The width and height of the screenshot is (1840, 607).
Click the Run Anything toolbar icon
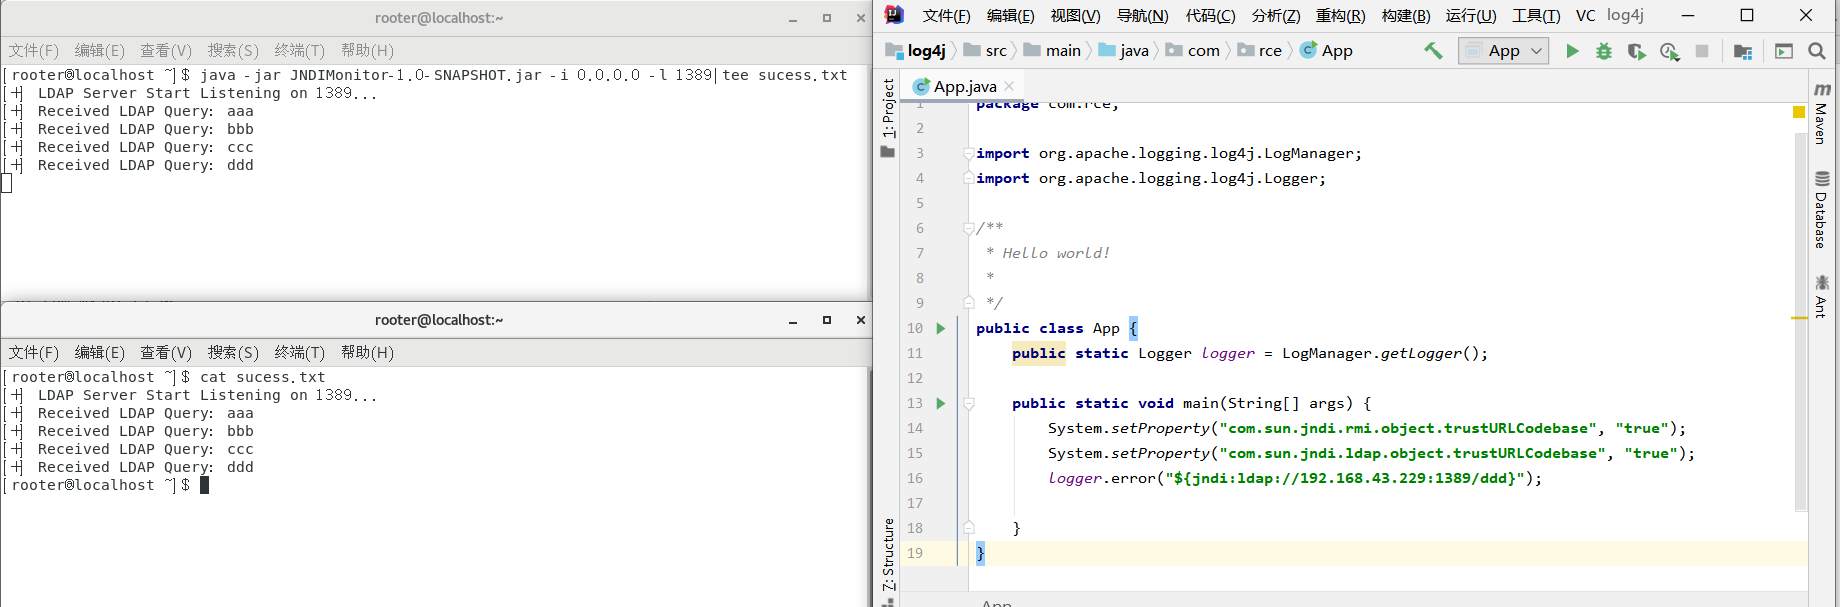(1784, 51)
